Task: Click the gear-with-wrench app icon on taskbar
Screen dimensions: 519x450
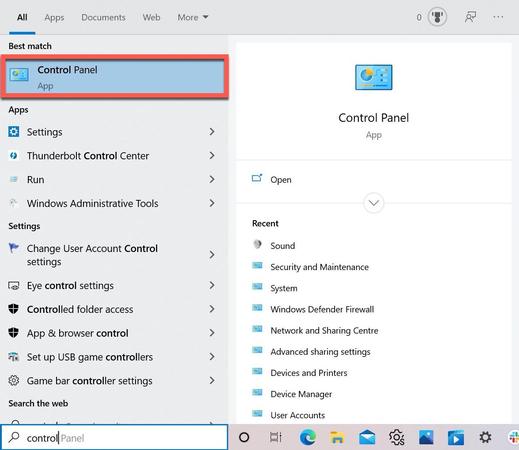Action: pos(396,437)
